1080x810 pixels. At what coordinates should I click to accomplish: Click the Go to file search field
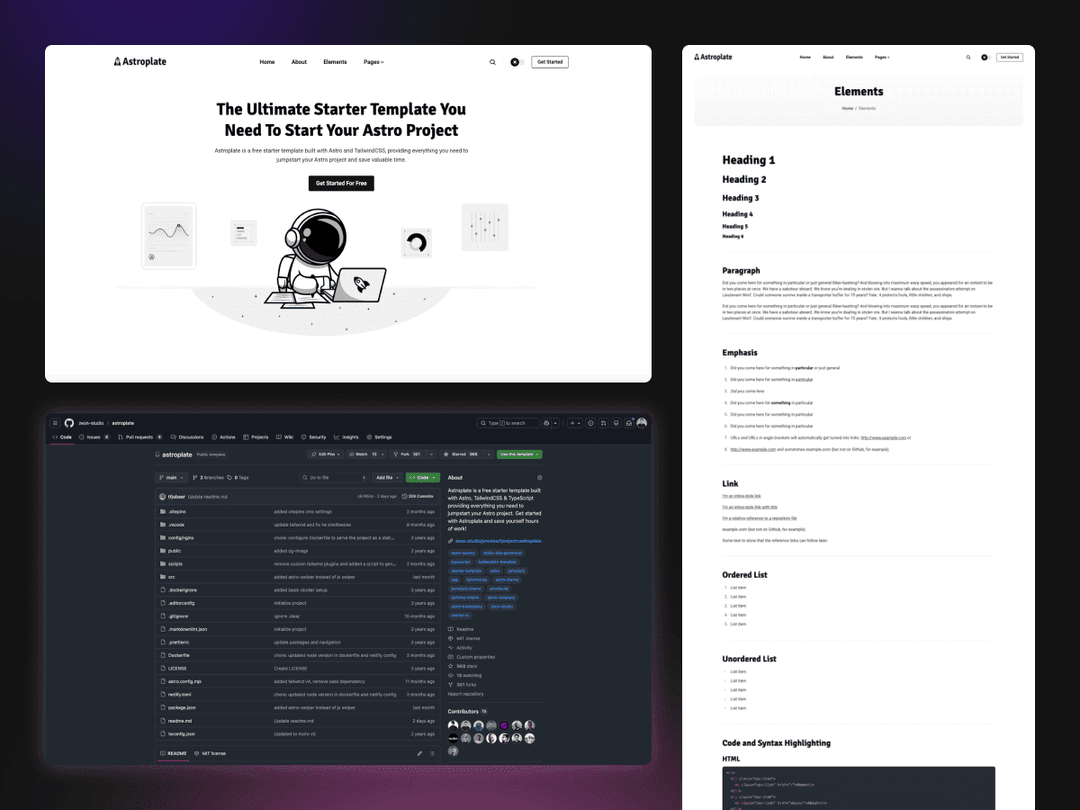[330, 478]
